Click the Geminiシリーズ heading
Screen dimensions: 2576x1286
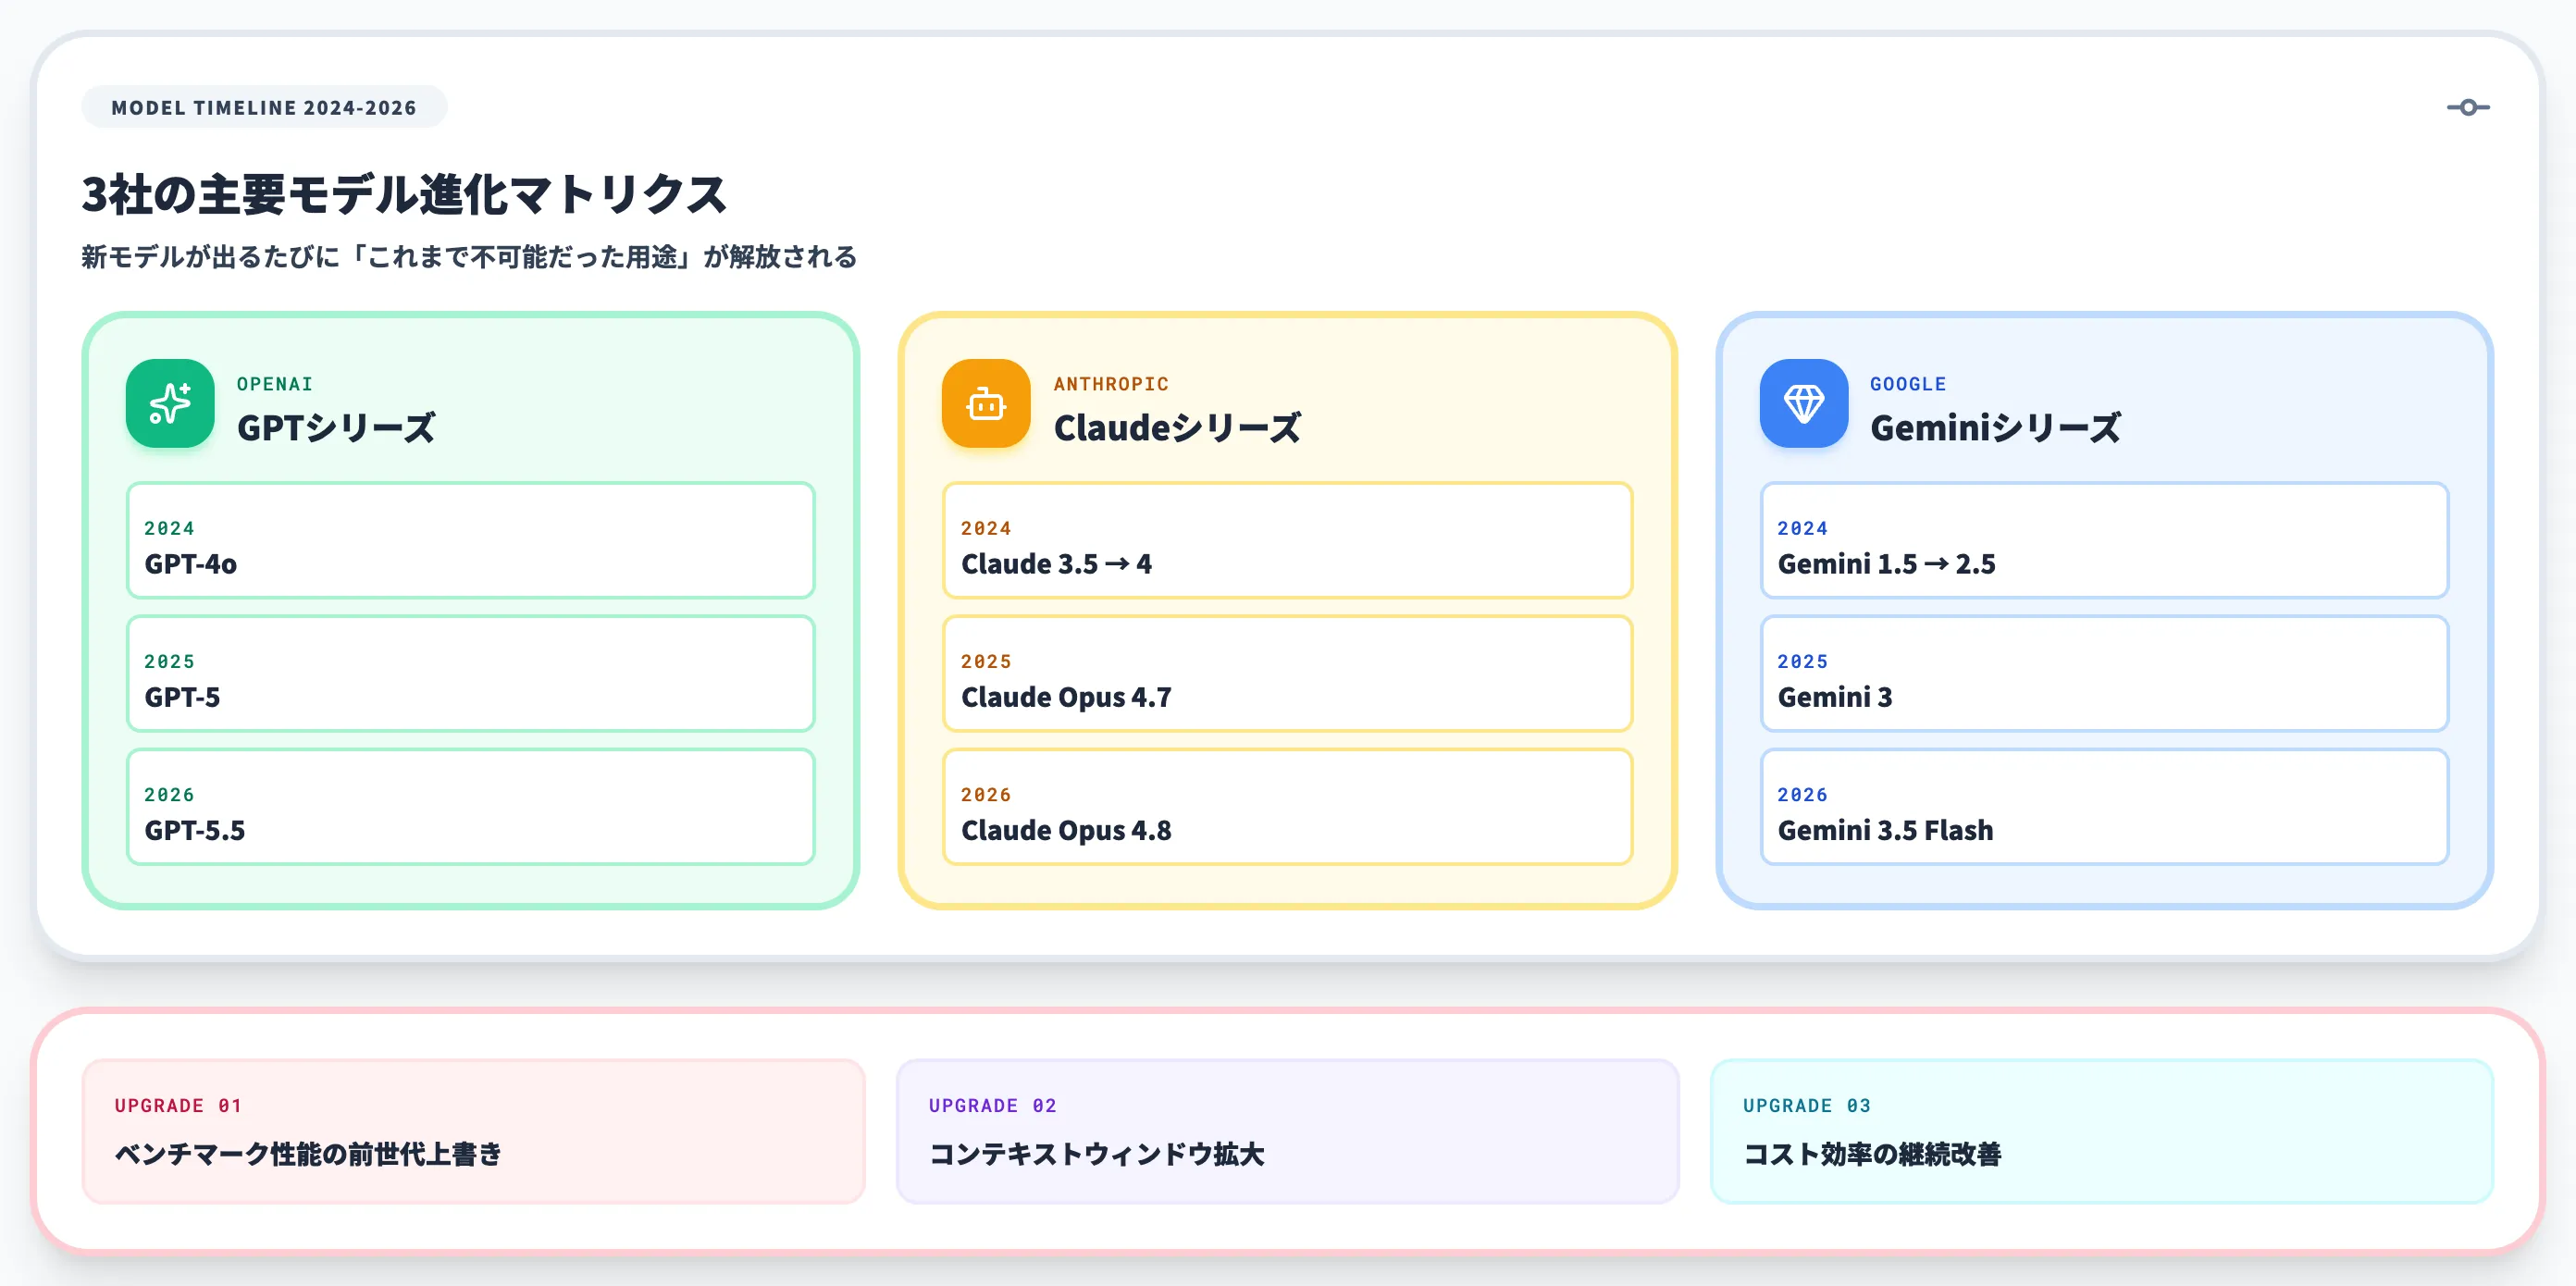1995,428
